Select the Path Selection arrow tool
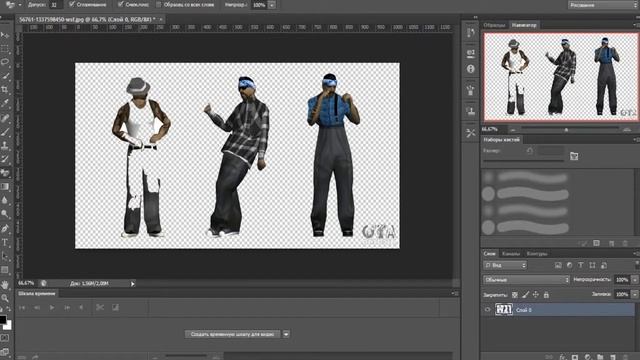Viewport: 640px width, 360px height. (x=5, y=256)
